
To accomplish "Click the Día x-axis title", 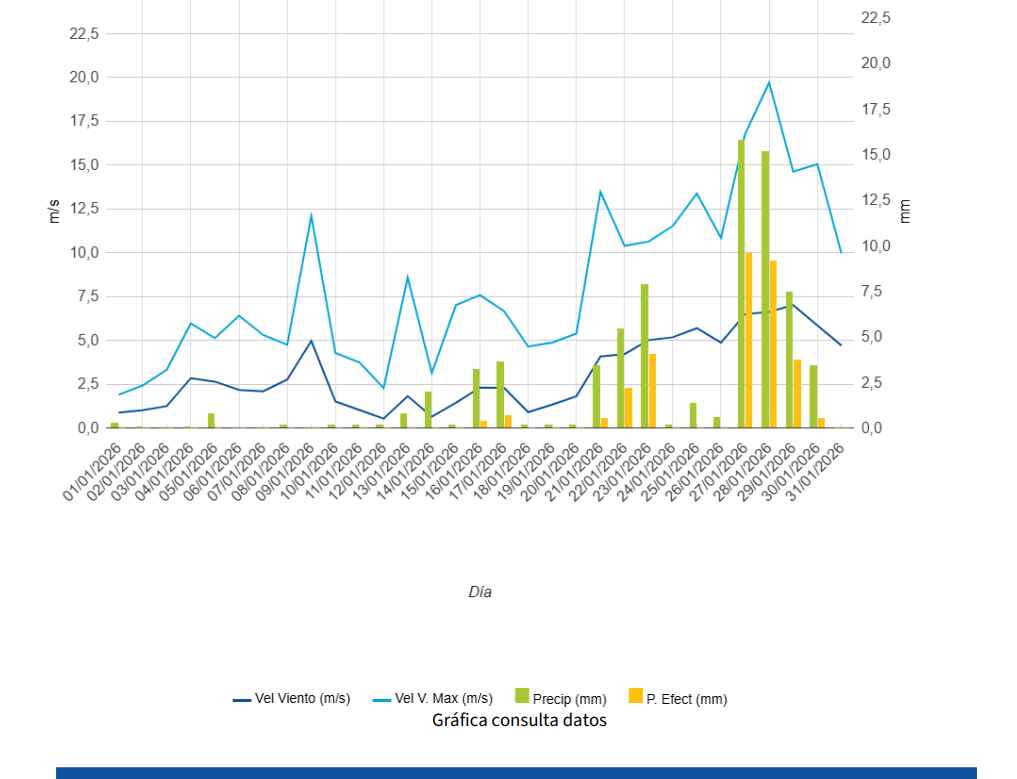I will point(480,592).
